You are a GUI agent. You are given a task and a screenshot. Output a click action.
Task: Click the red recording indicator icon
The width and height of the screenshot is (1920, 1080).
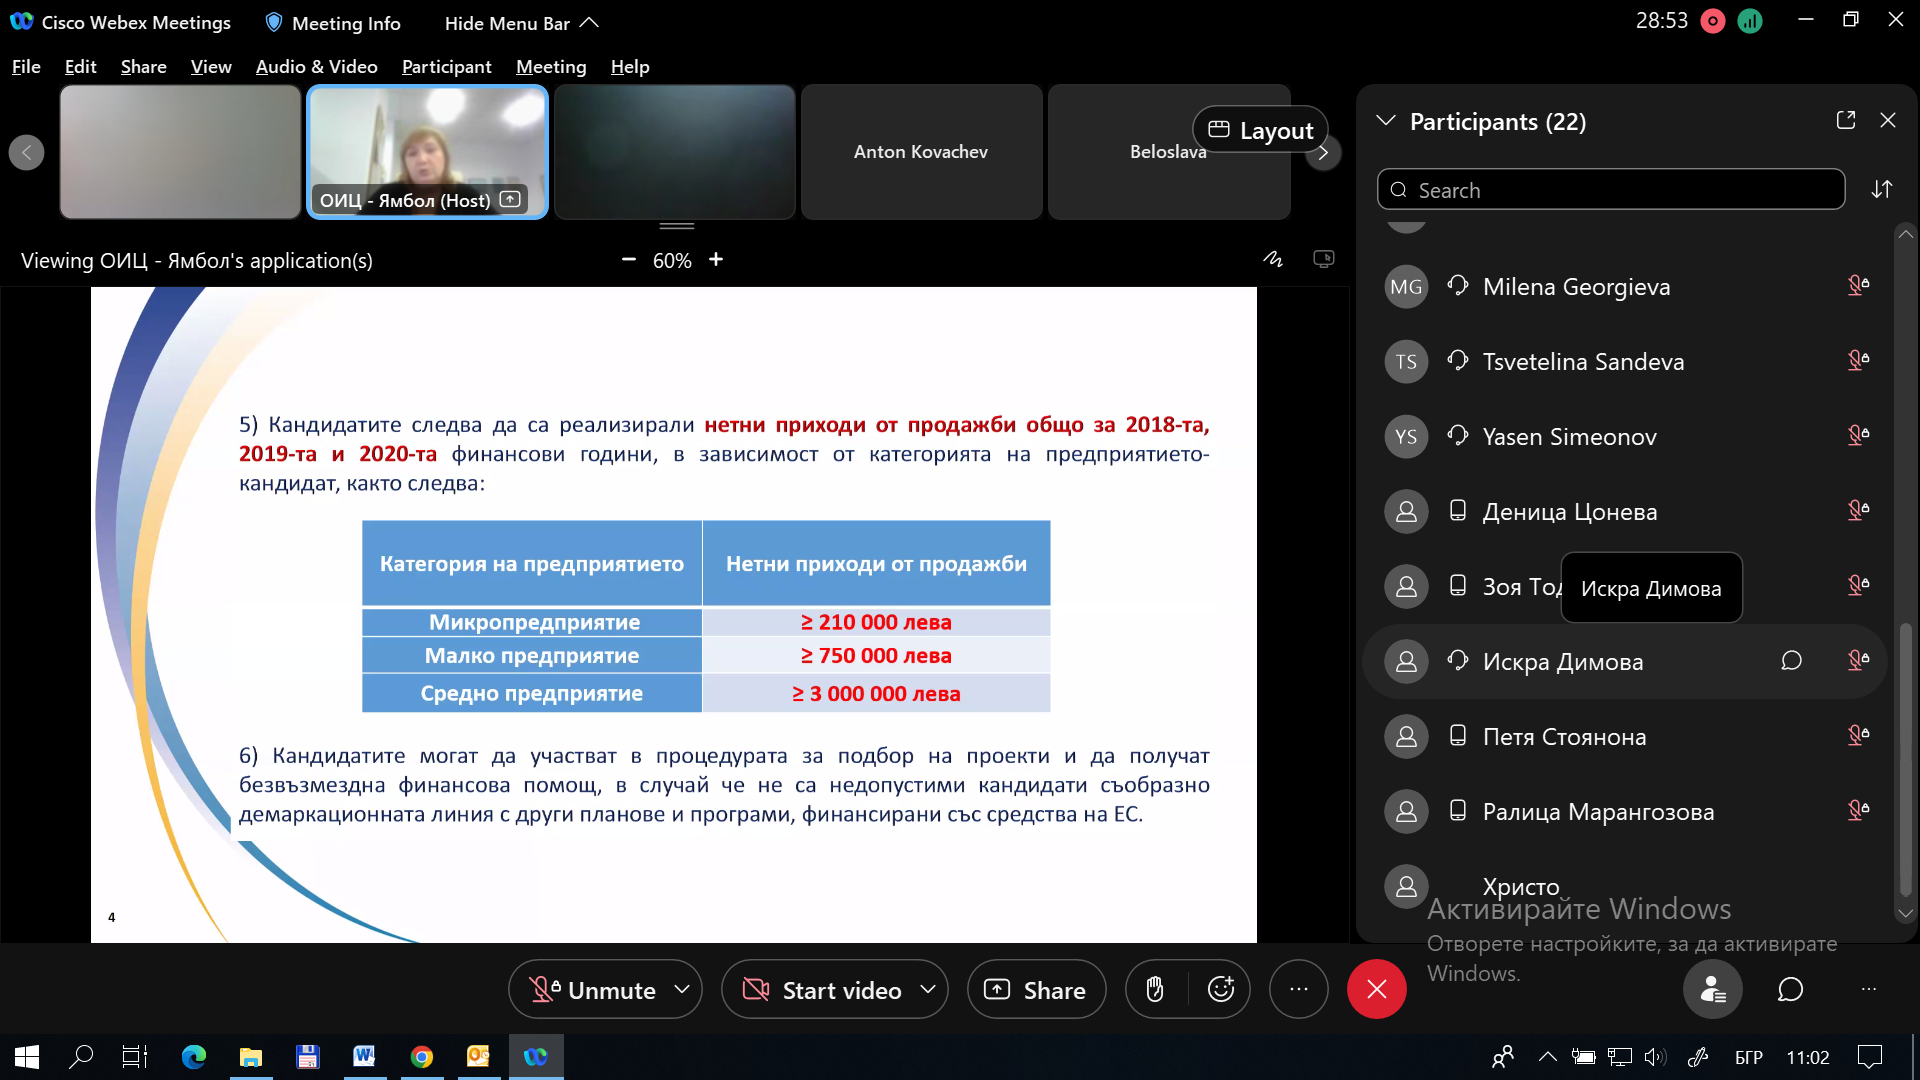1712,21
